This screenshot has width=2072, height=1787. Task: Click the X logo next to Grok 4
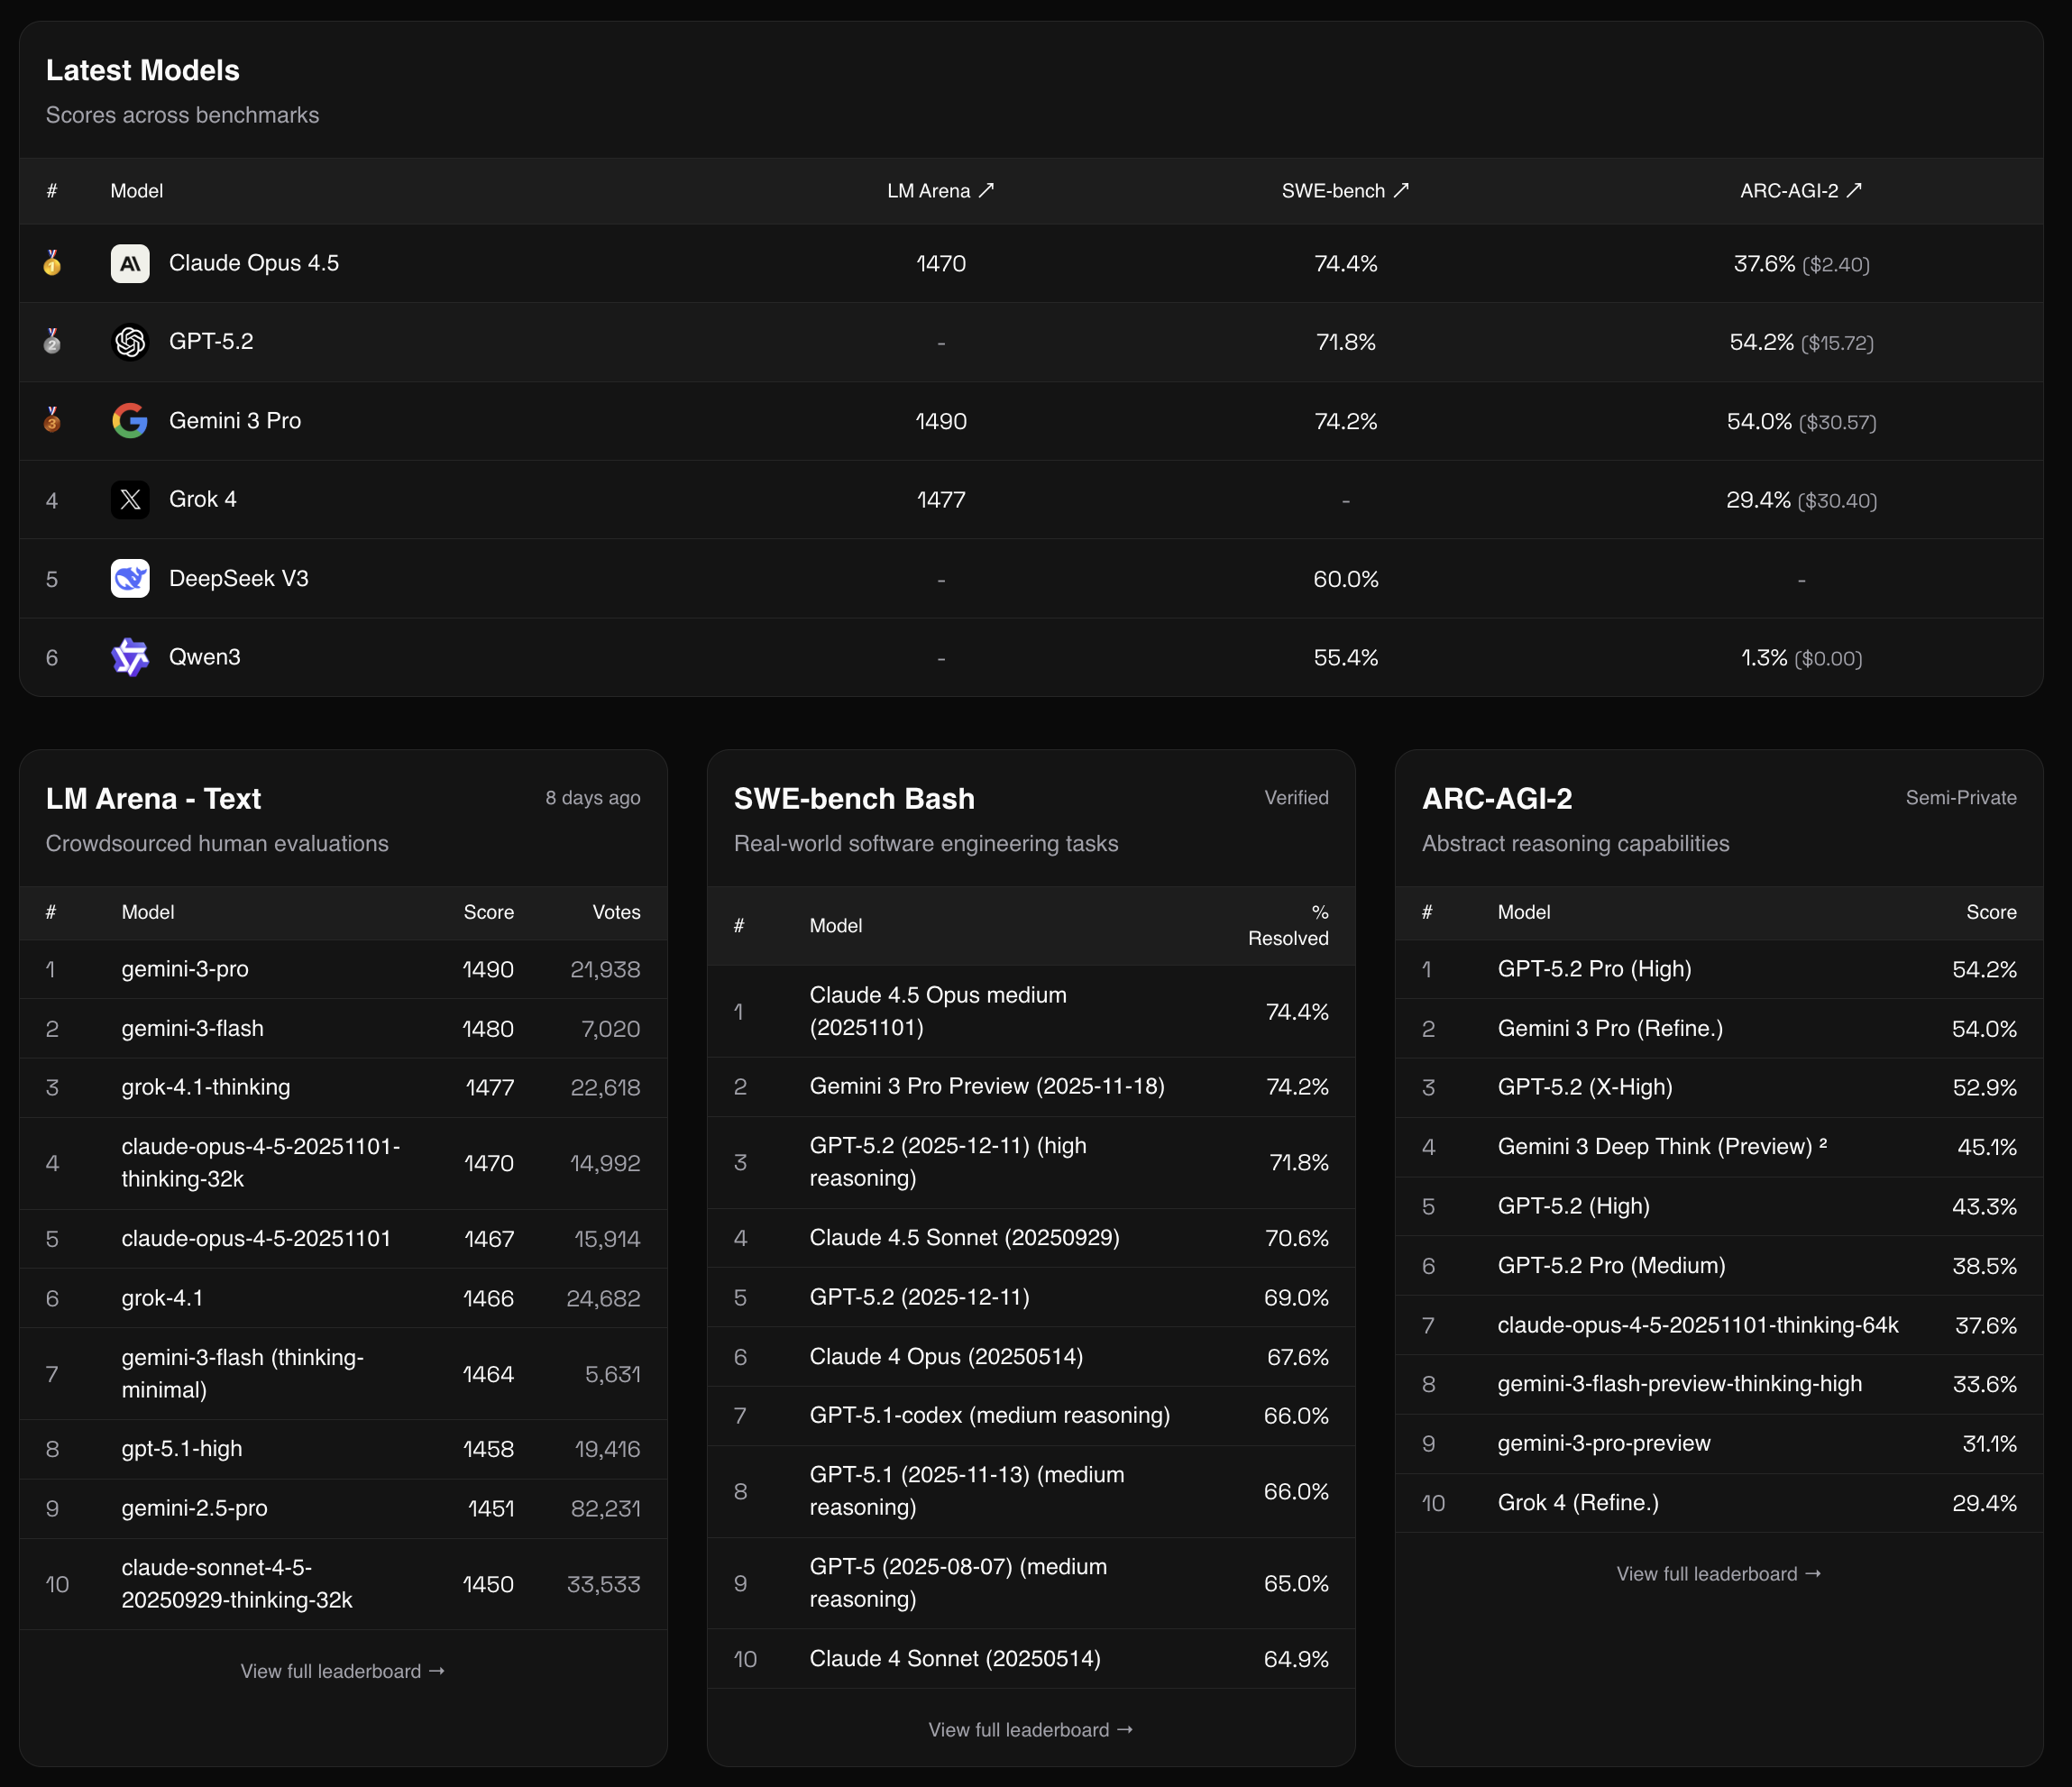point(130,500)
